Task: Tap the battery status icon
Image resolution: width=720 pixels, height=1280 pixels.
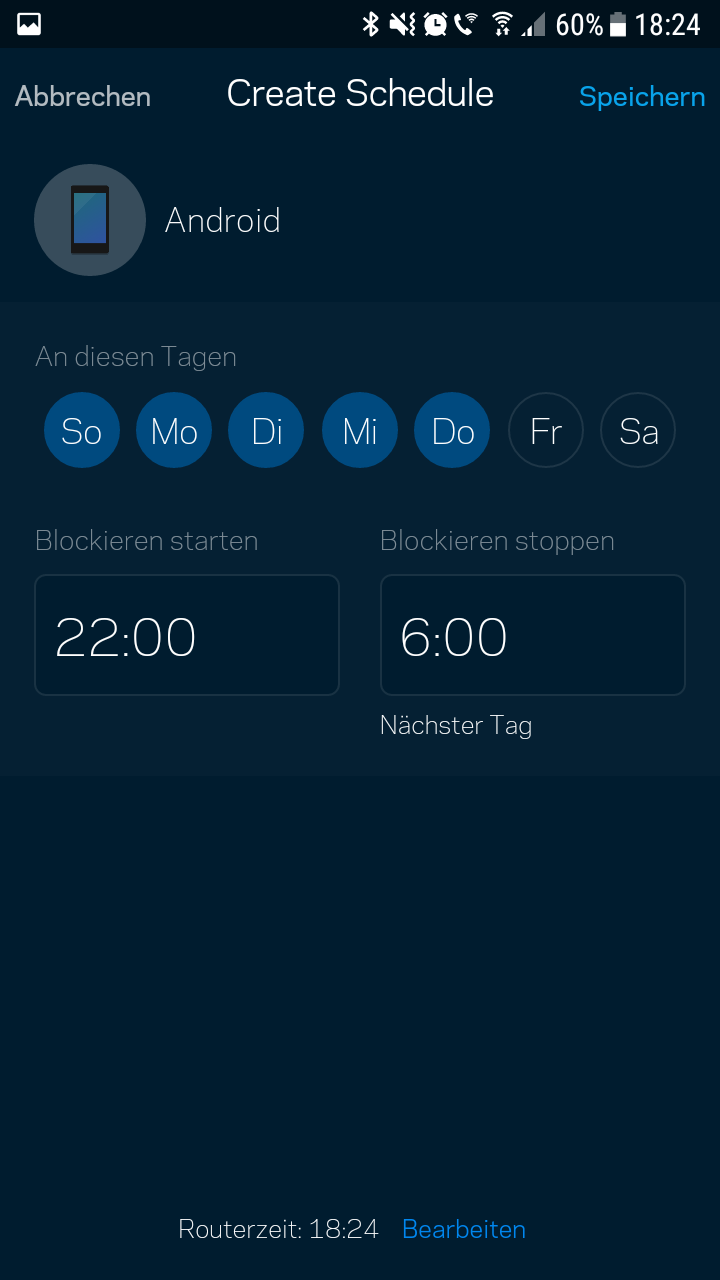Action: coord(618,24)
